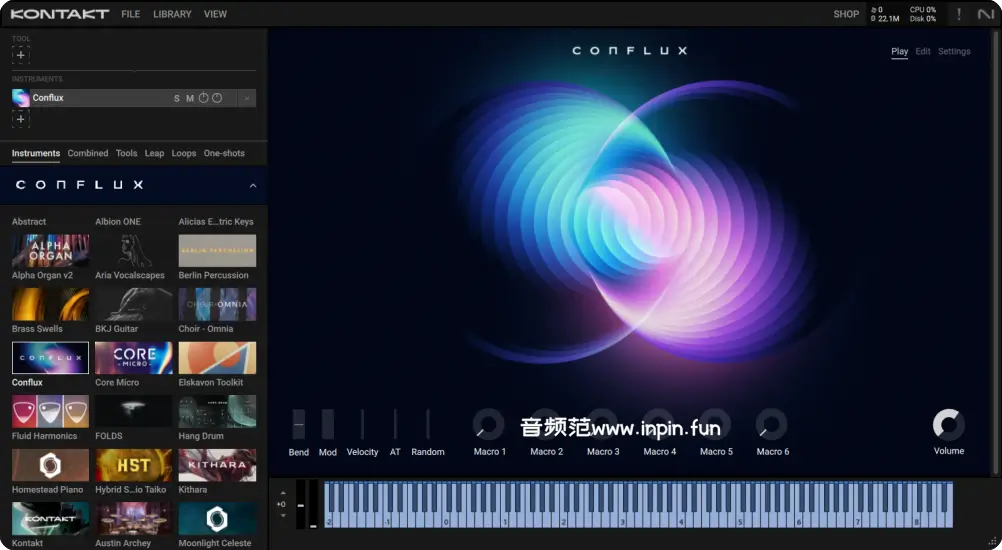The height and width of the screenshot is (550, 1002).
Task: Open the SHOP link
Action: tap(846, 14)
